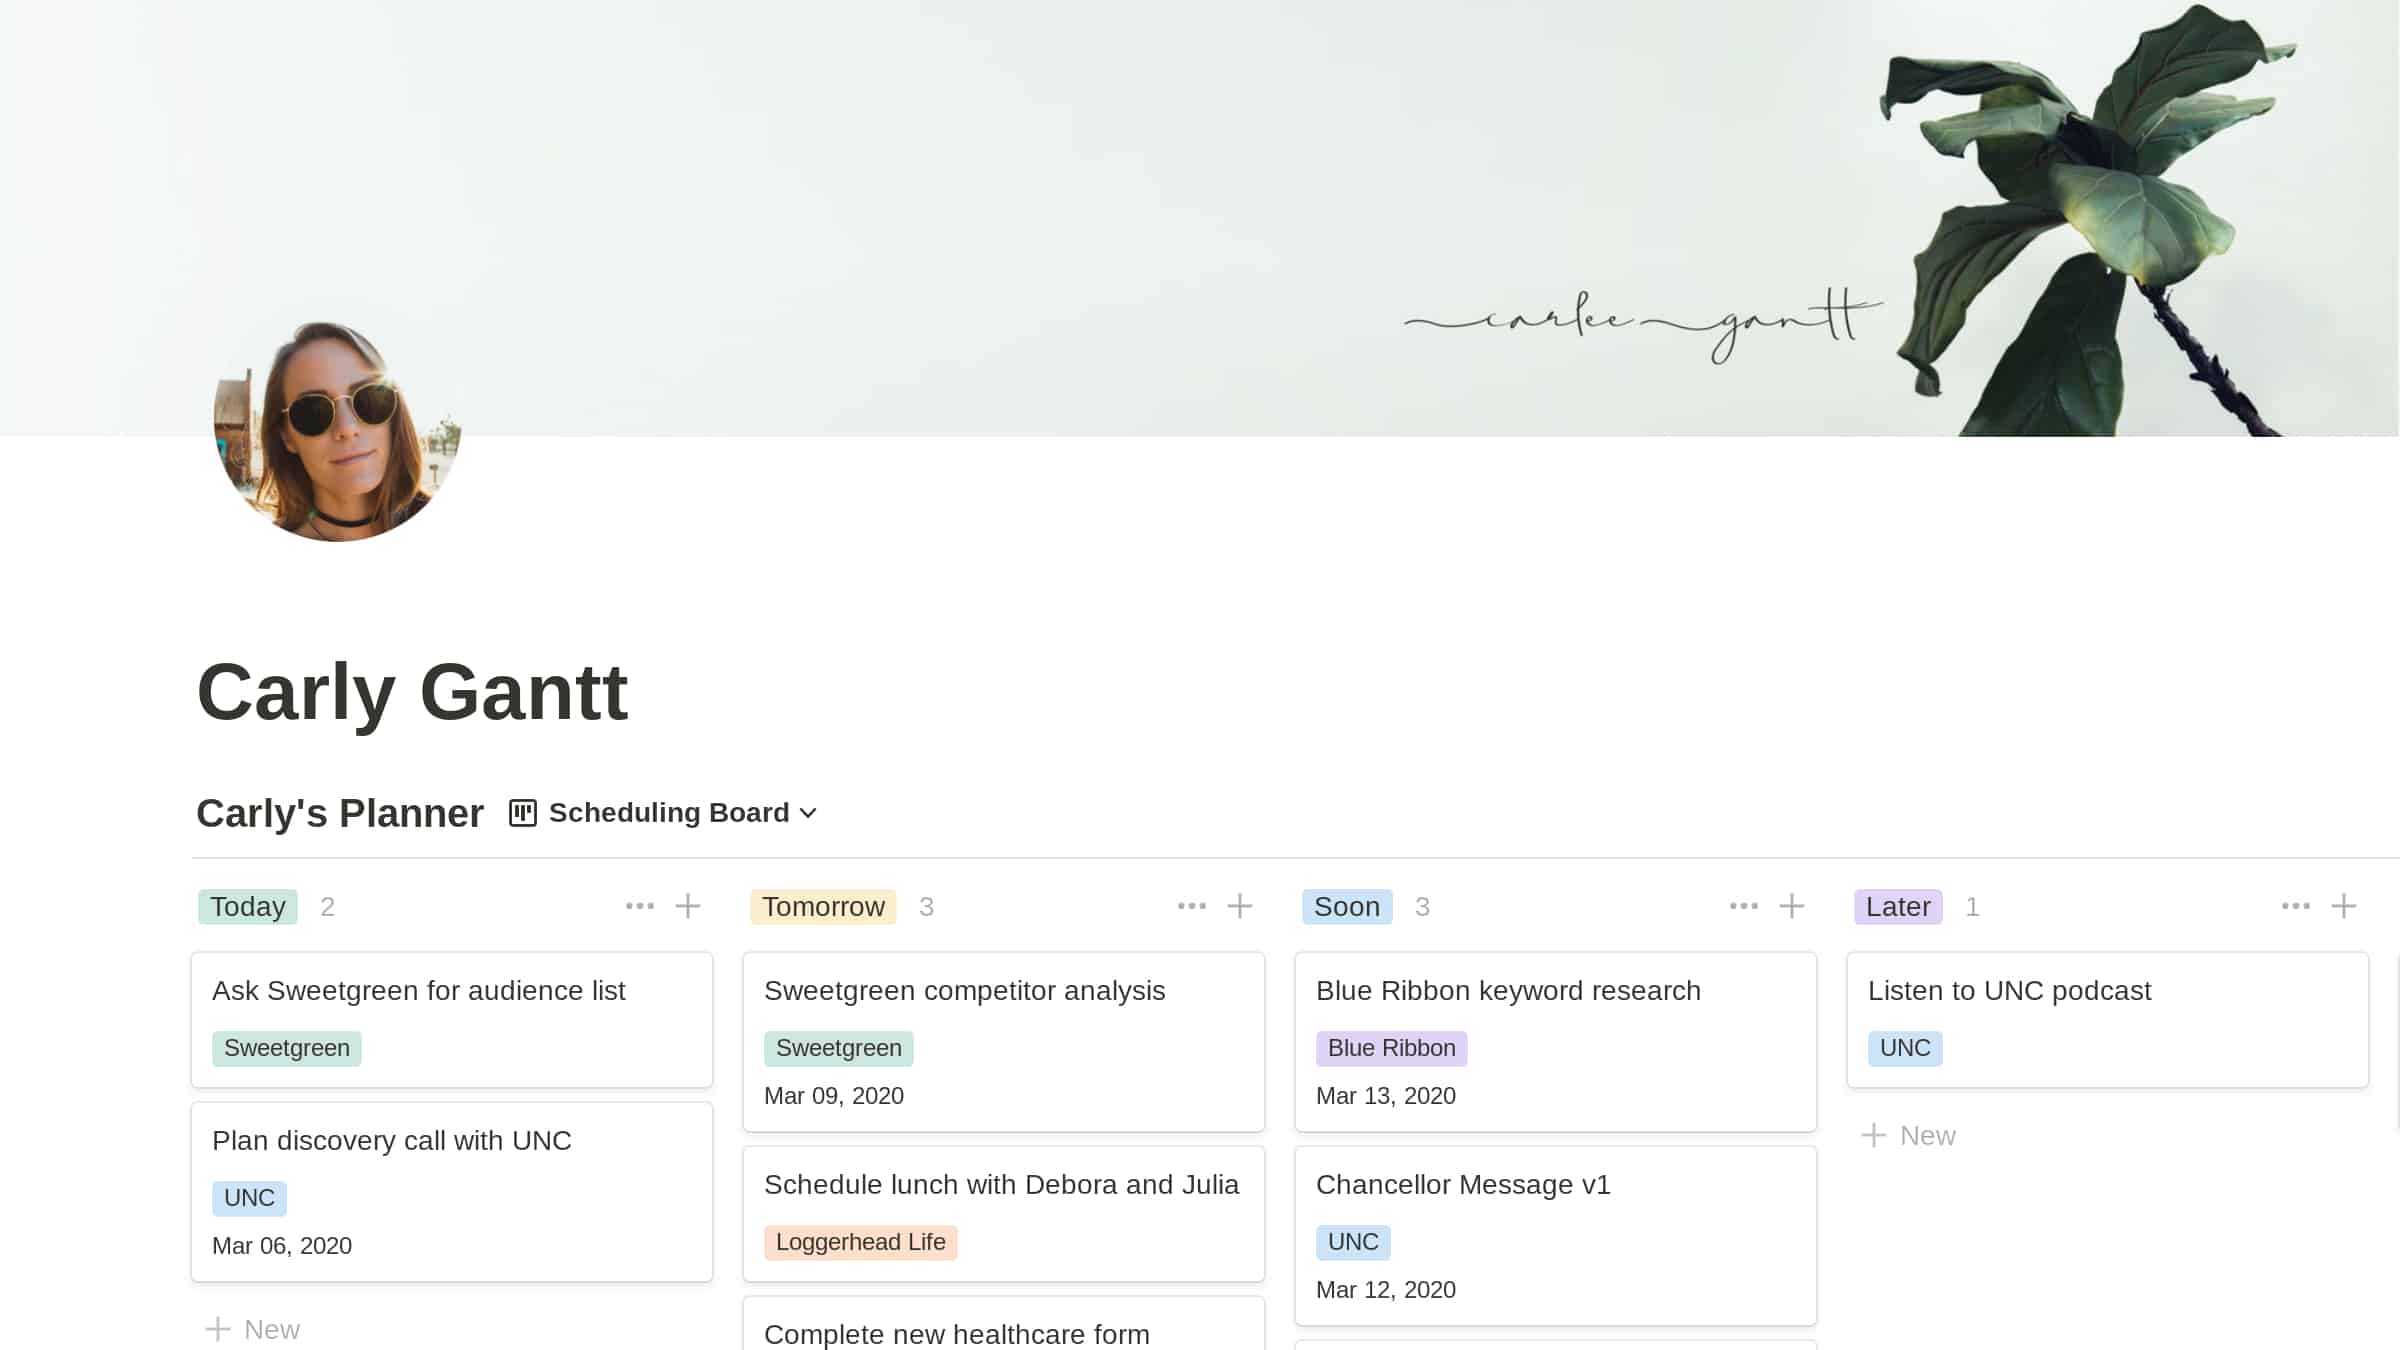2400x1350 pixels.
Task: Open the Today column options menu
Action: (x=638, y=905)
